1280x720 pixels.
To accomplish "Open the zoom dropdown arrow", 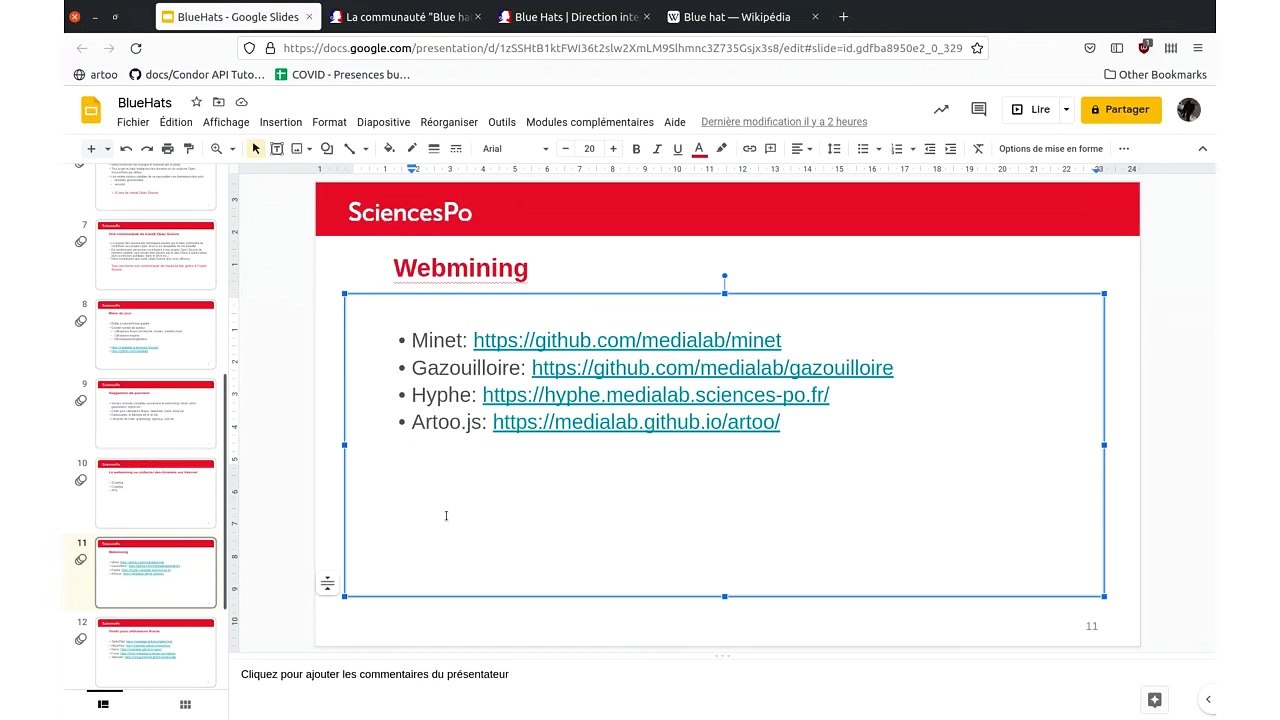I will [x=232, y=149].
